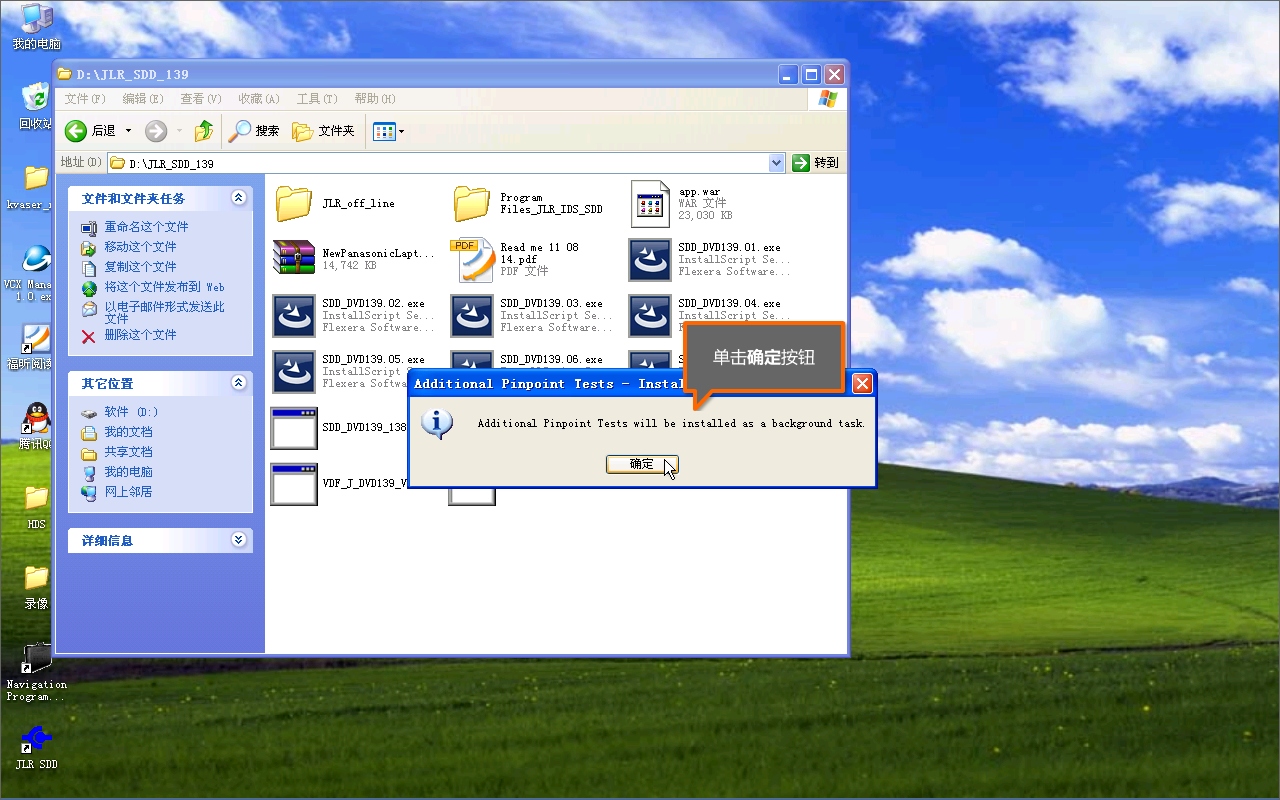This screenshot has height=800, width=1280.
Task: Open 我的电脑 link in Other Places panel
Action: tap(128, 472)
